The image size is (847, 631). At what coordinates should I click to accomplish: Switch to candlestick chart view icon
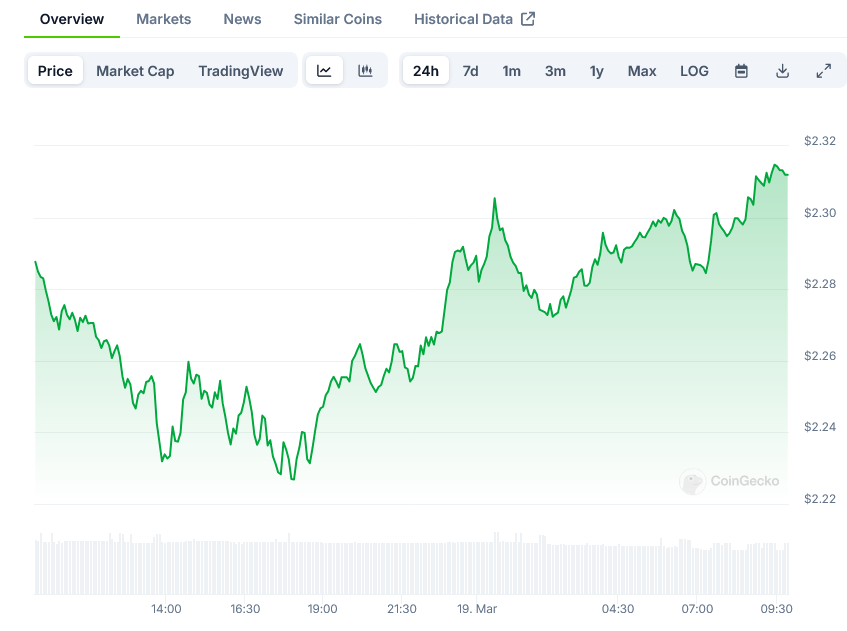click(365, 71)
